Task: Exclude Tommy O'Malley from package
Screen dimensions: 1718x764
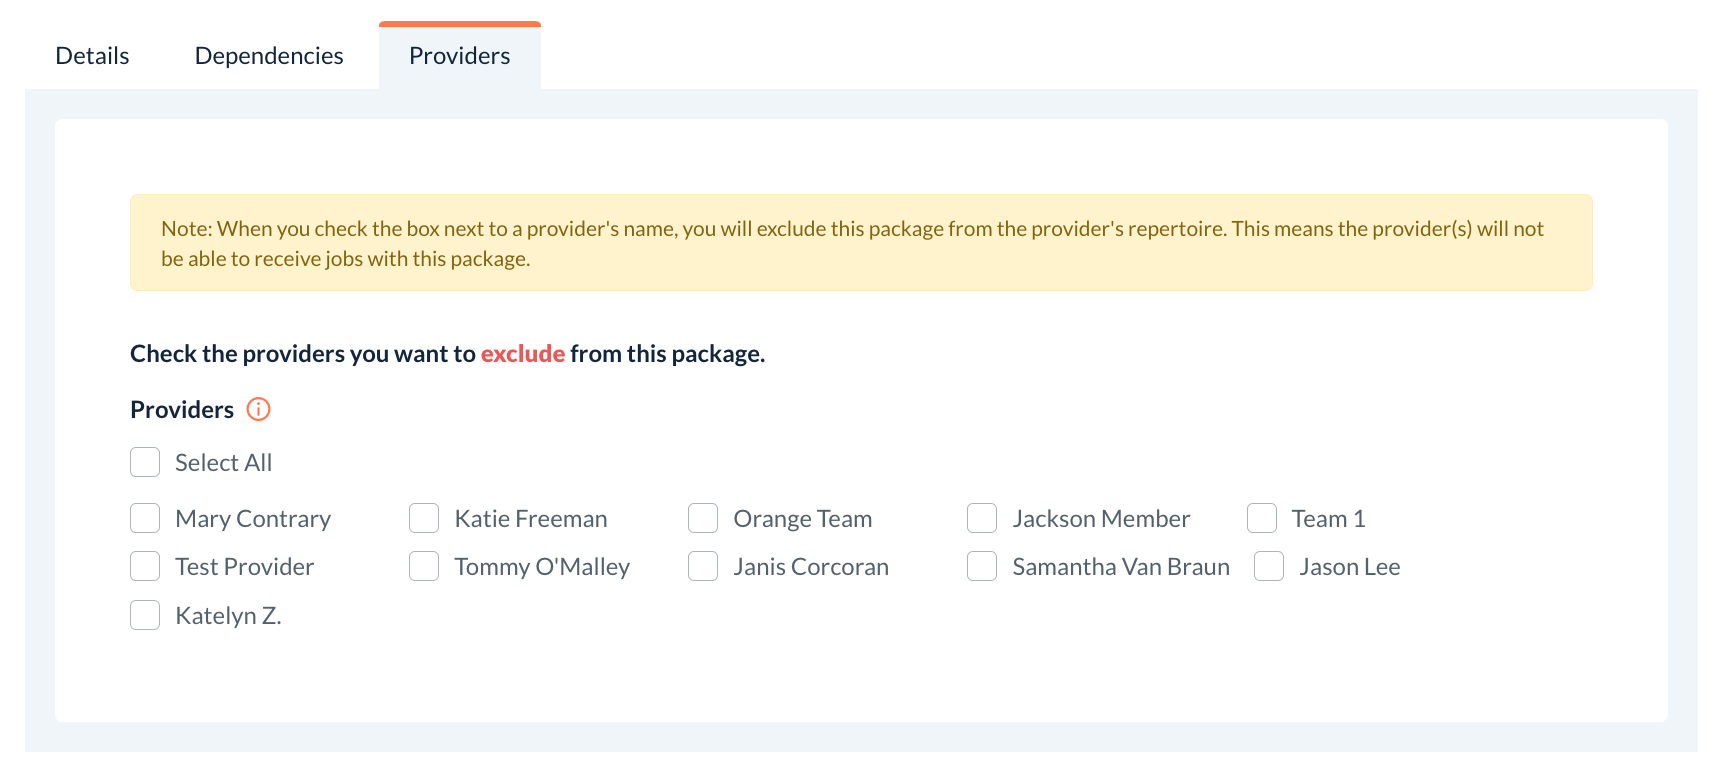Action: [x=424, y=566]
